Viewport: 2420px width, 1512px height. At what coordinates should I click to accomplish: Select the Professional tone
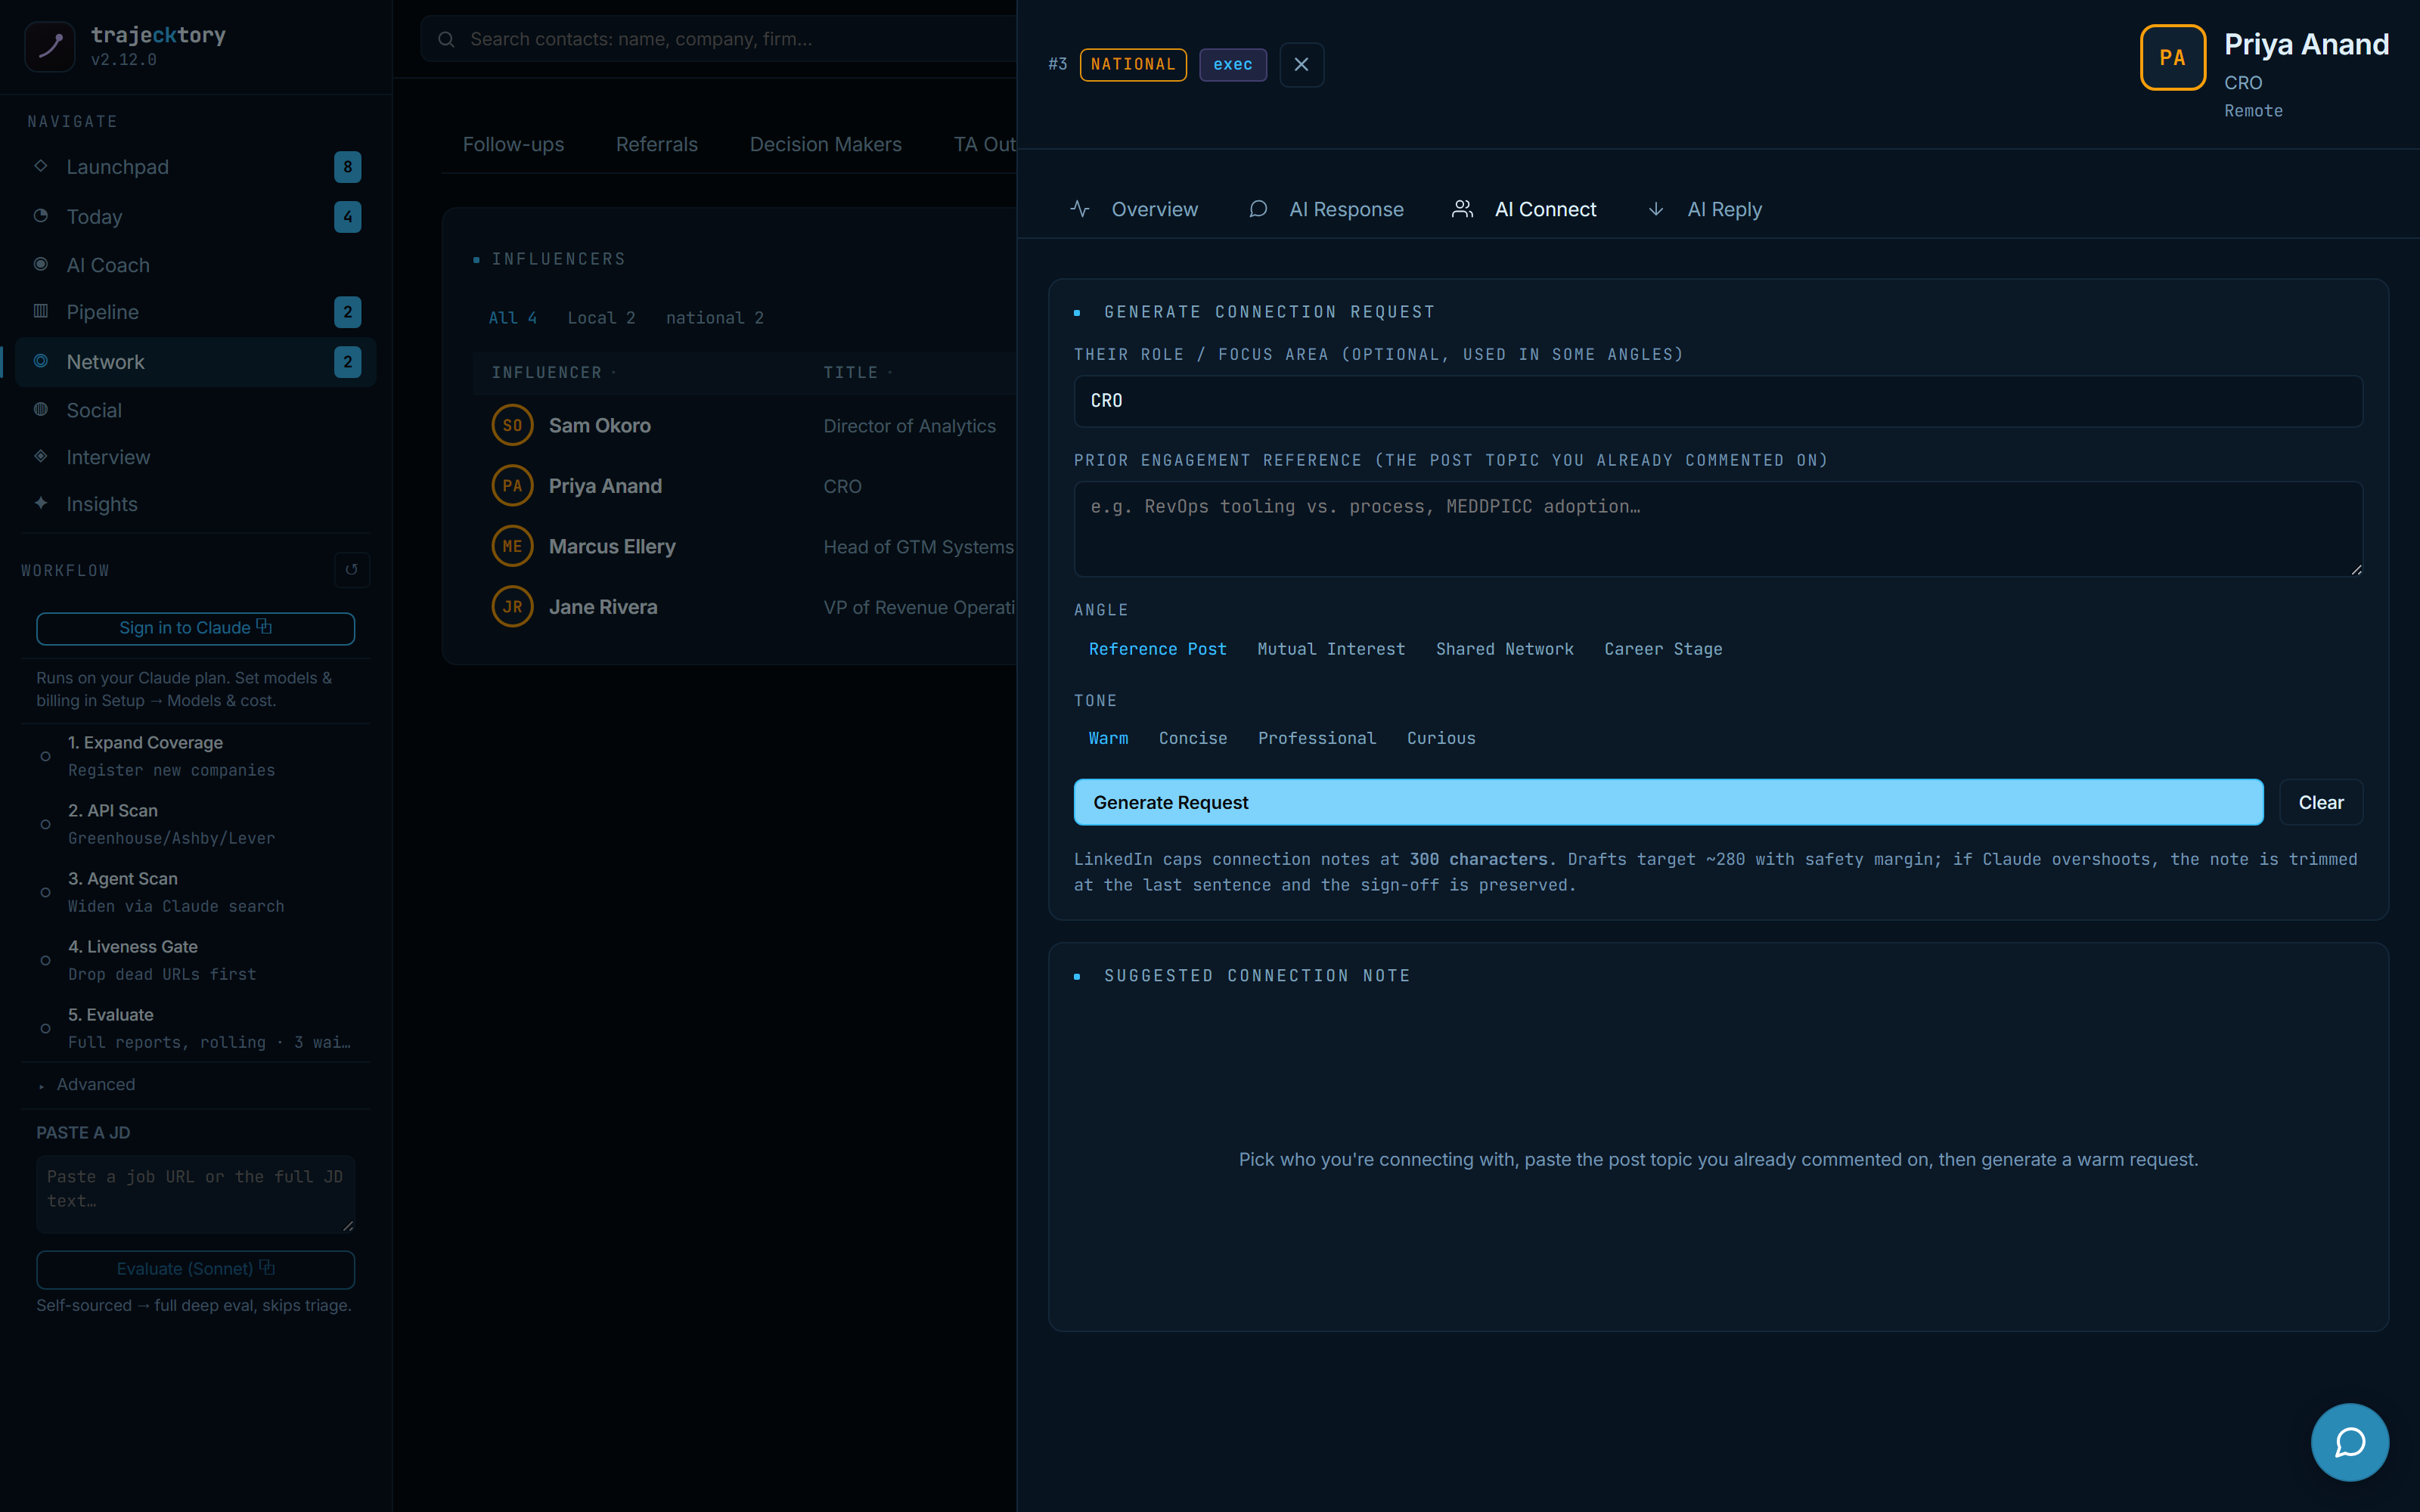click(1316, 738)
